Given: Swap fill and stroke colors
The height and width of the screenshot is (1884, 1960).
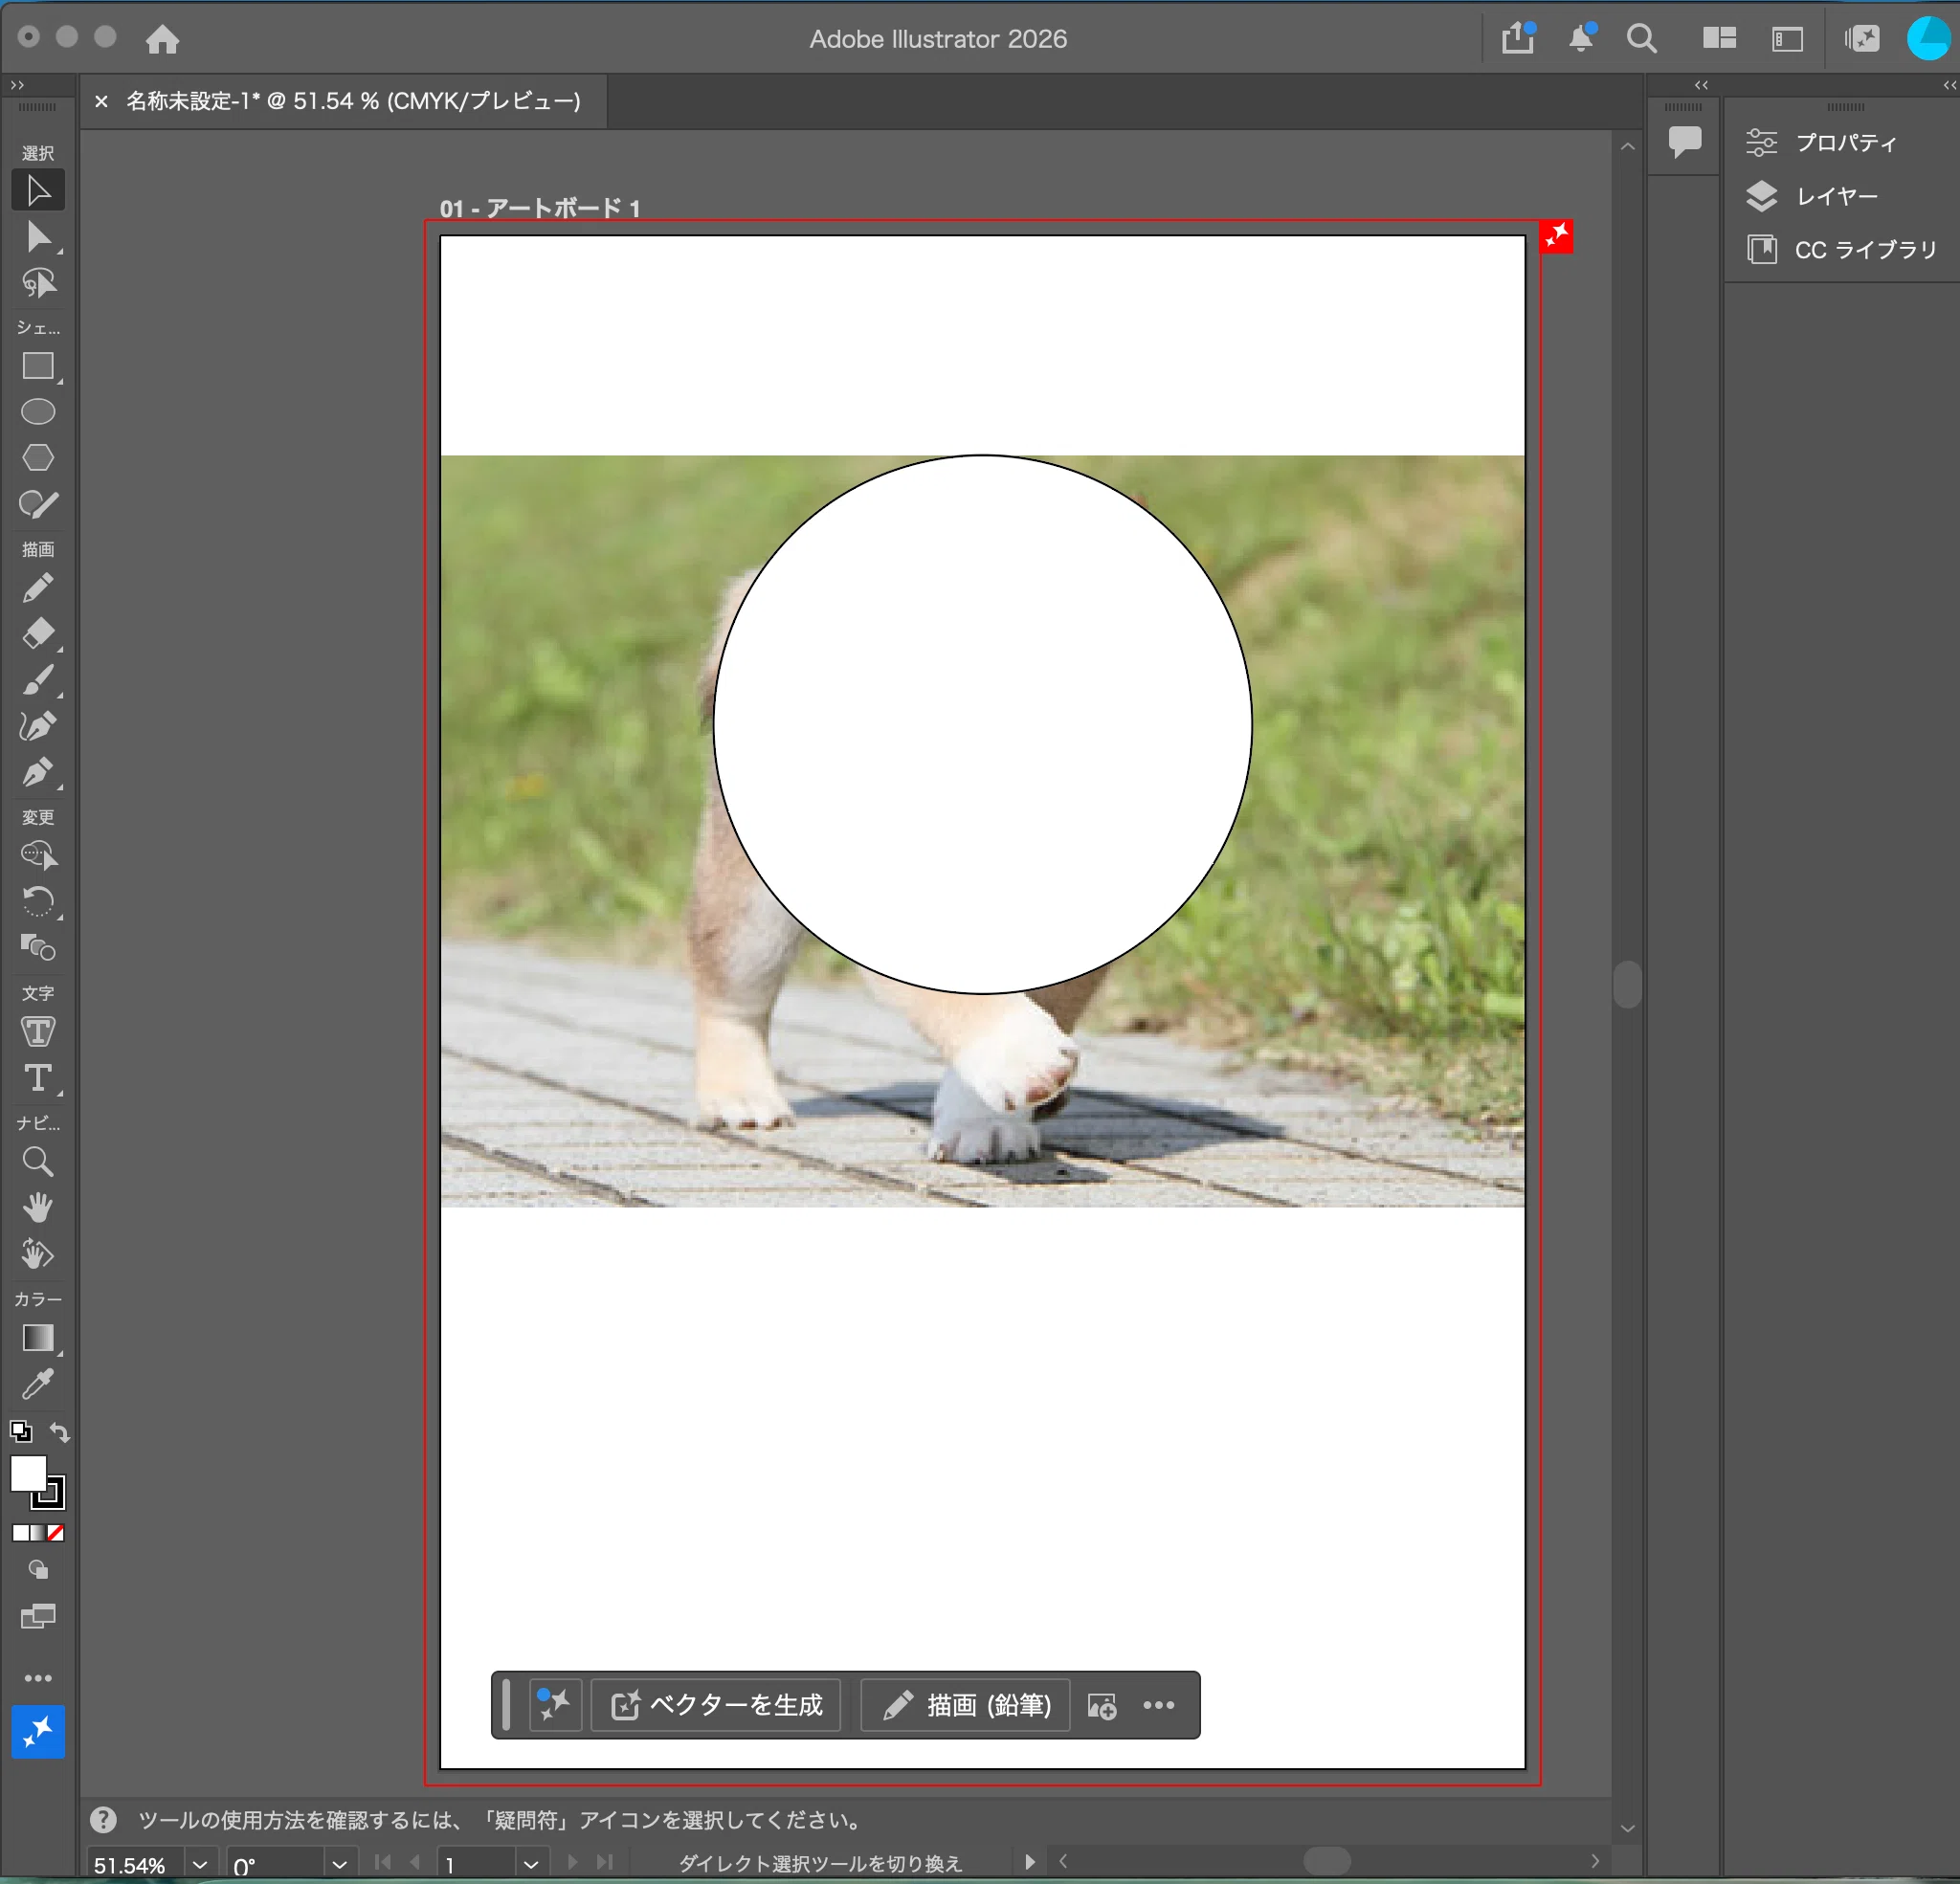Looking at the screenshot, I should click(x=59, y=1432).
